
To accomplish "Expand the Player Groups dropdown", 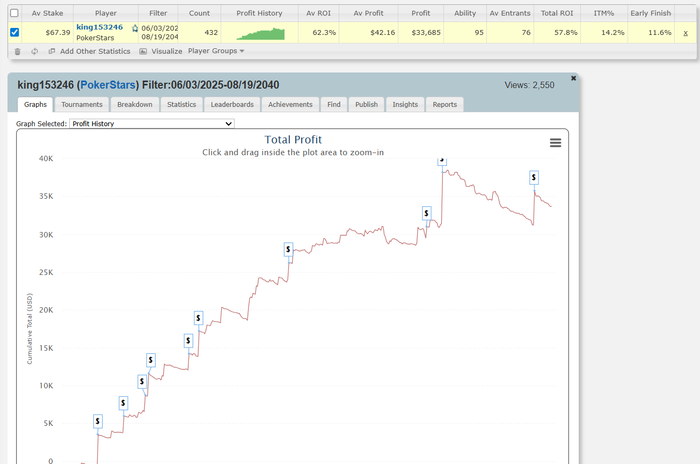I will (216, 51).
